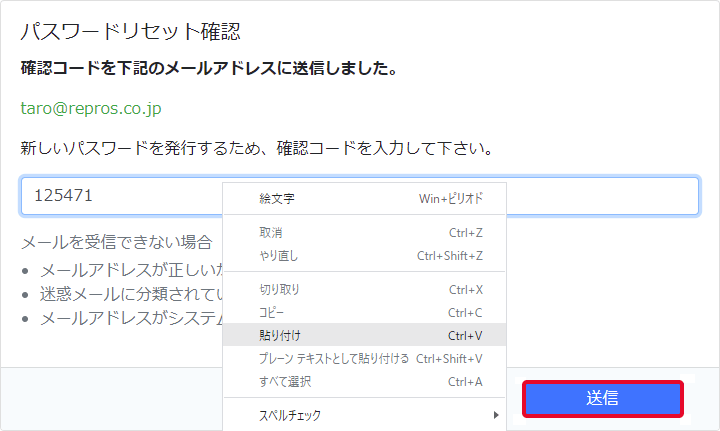Viewport: 720px width, 431px height.
Task: Click the taro@repros.co.jp email address
Action: (91, 107)
